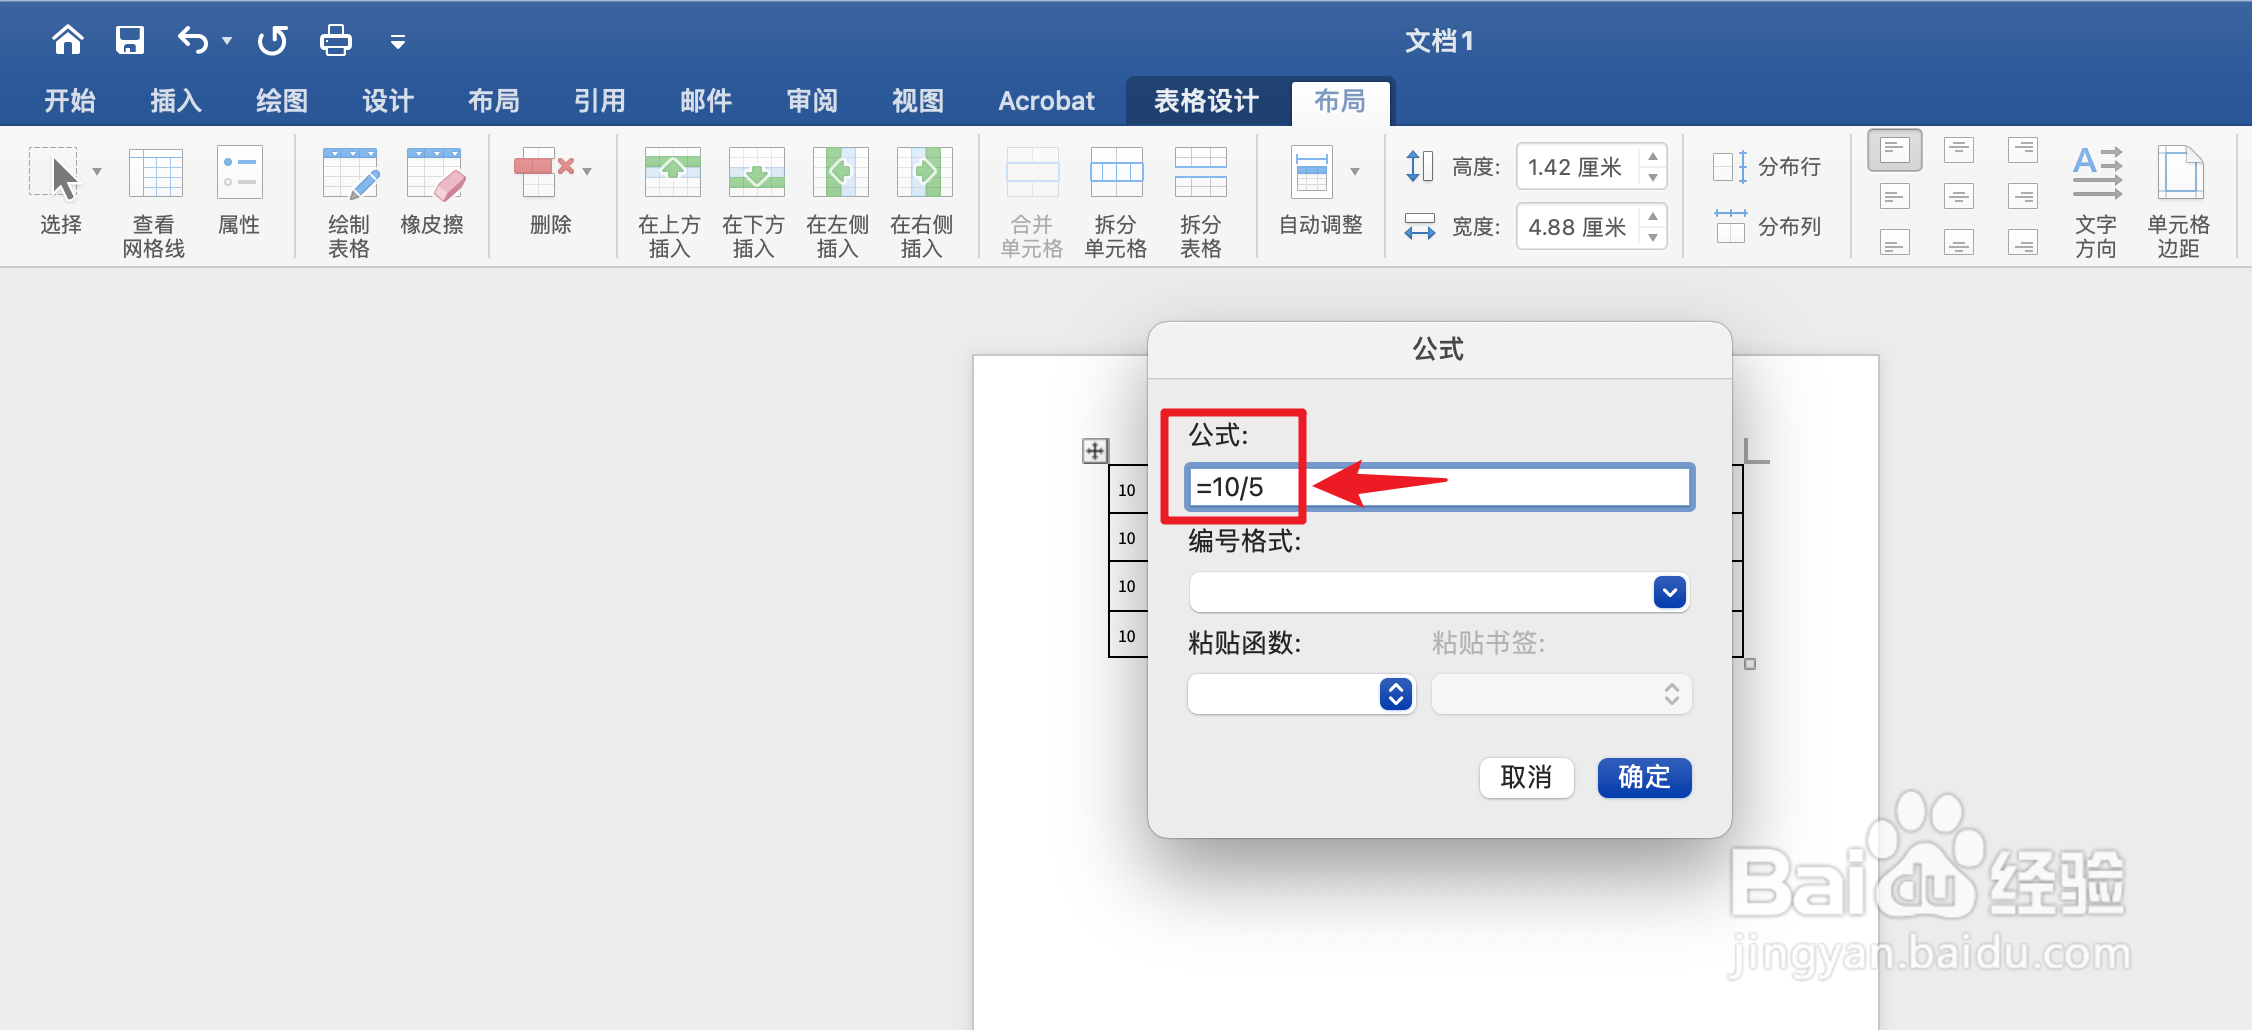Select the Draw Table (绘制表格) tool
The image size is (2252, 1030).
(349, 202)
